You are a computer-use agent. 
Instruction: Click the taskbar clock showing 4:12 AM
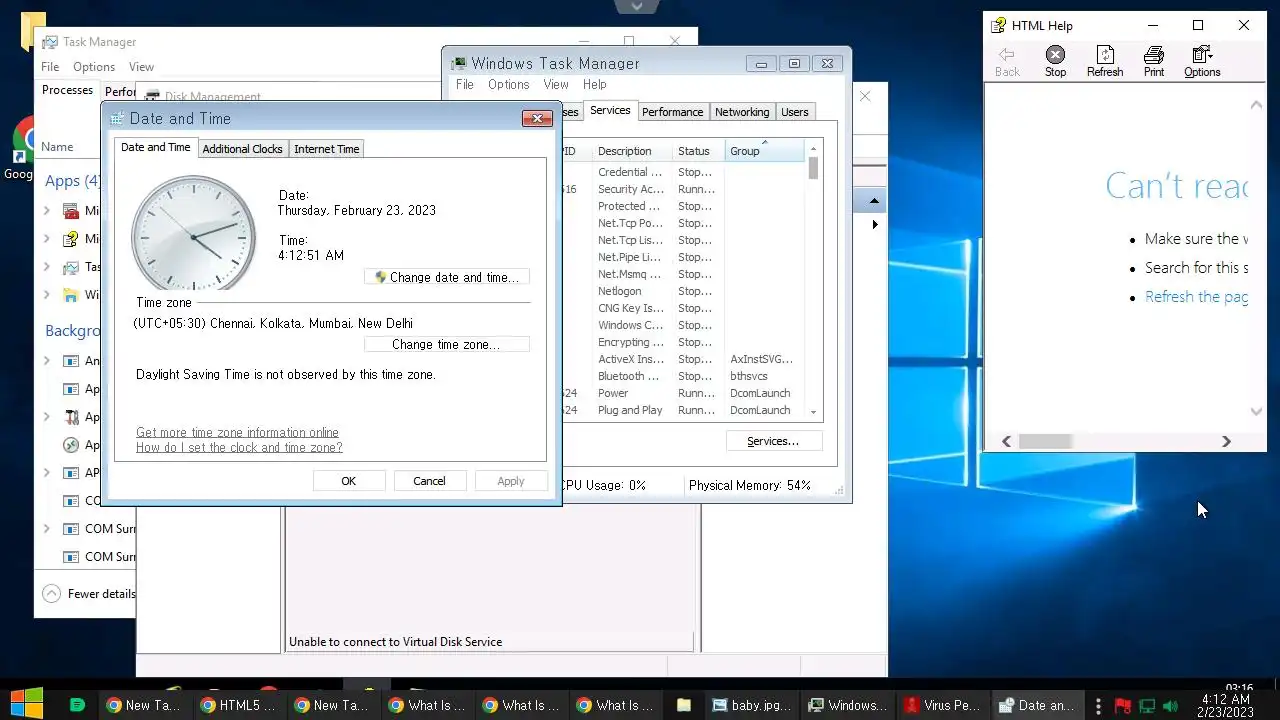(x=1225, y=706)
